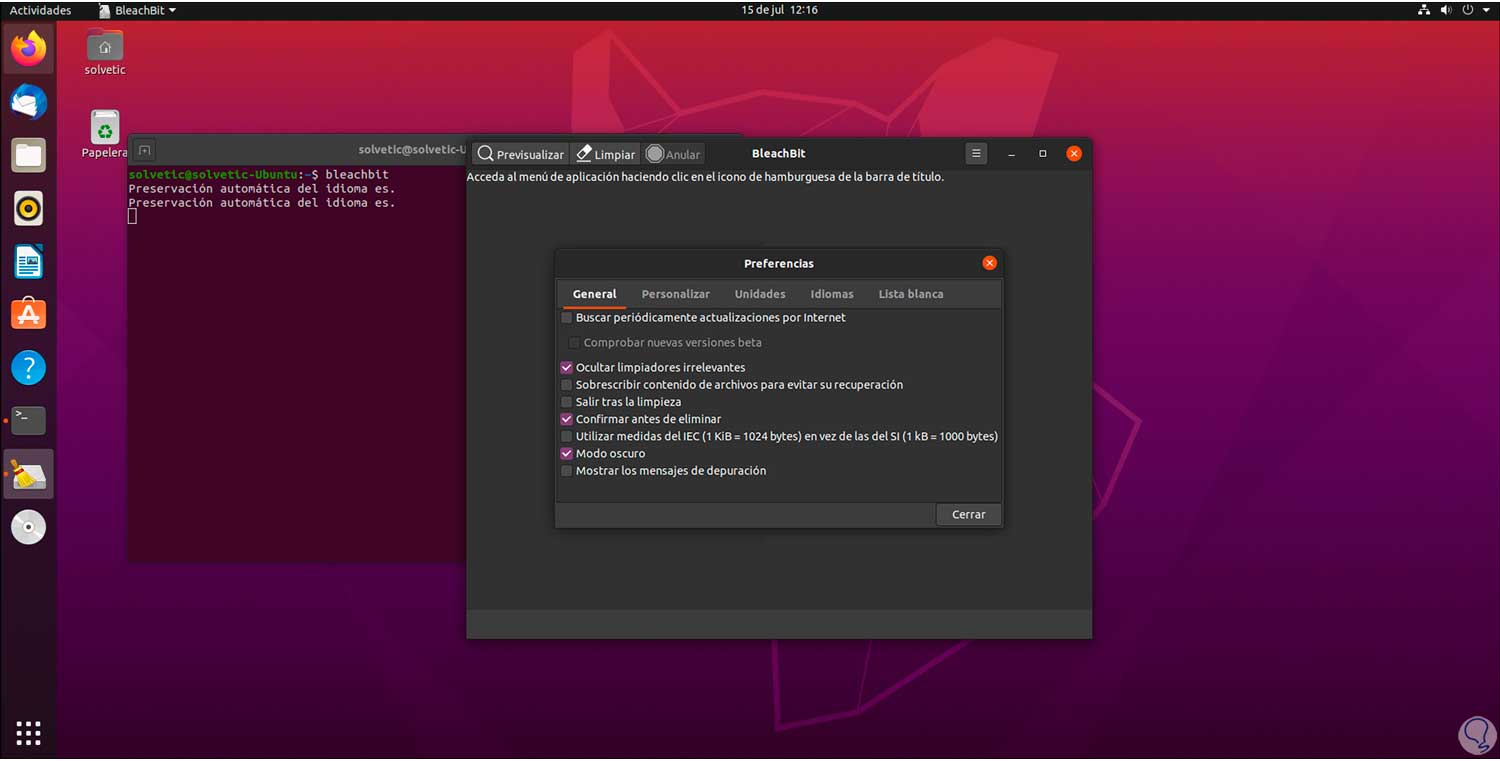
Task: Switch to the Idiomas tab
Action: (832, 294)
